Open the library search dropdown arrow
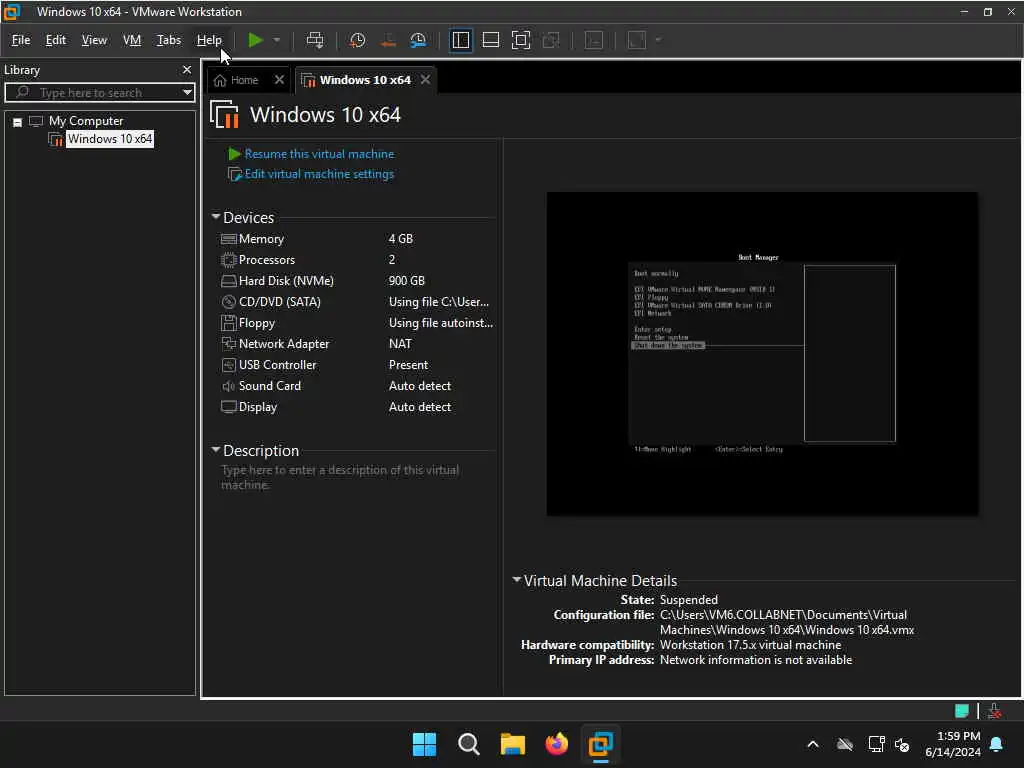The image size is (1024, 768). coord(187,93)
